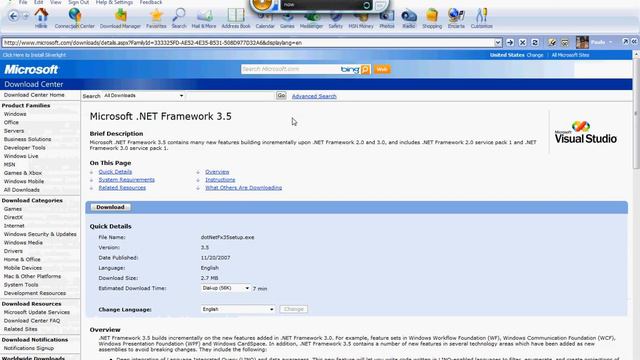
Task: Open the Calendar toolbar icon
Action: pyautogui.click(x=265, y=19)
